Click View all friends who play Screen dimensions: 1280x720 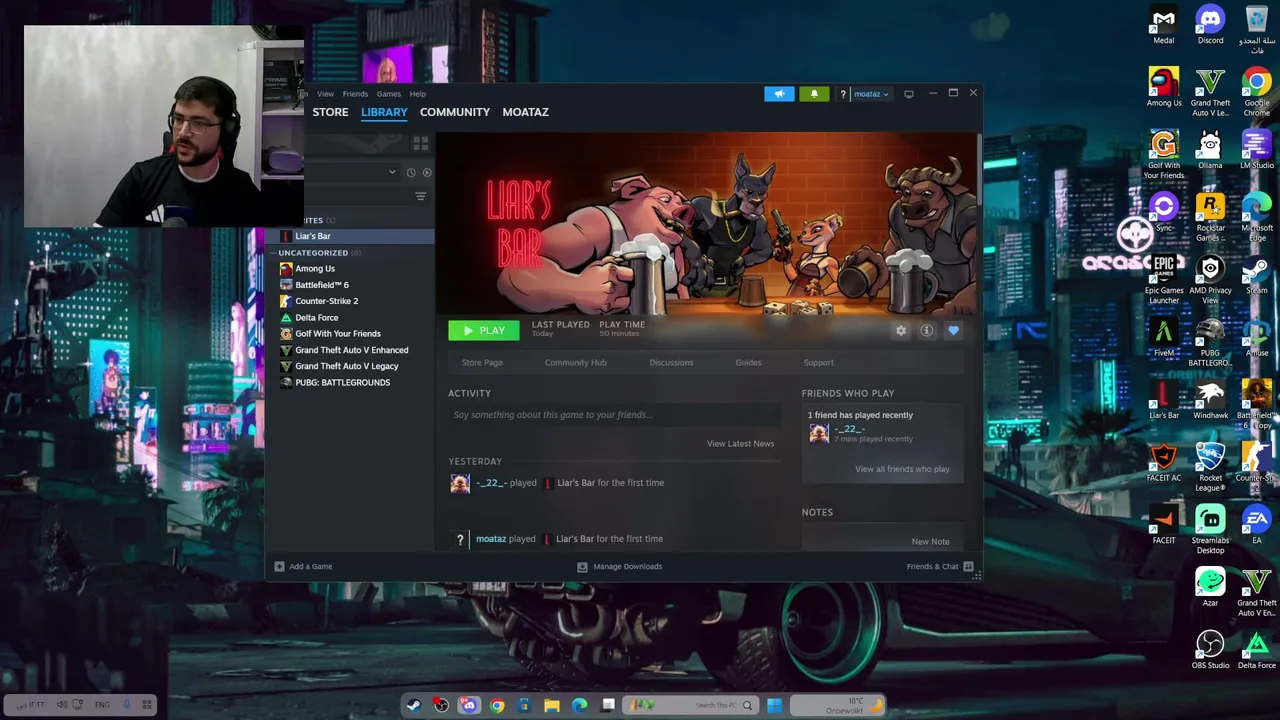point(902,469)
